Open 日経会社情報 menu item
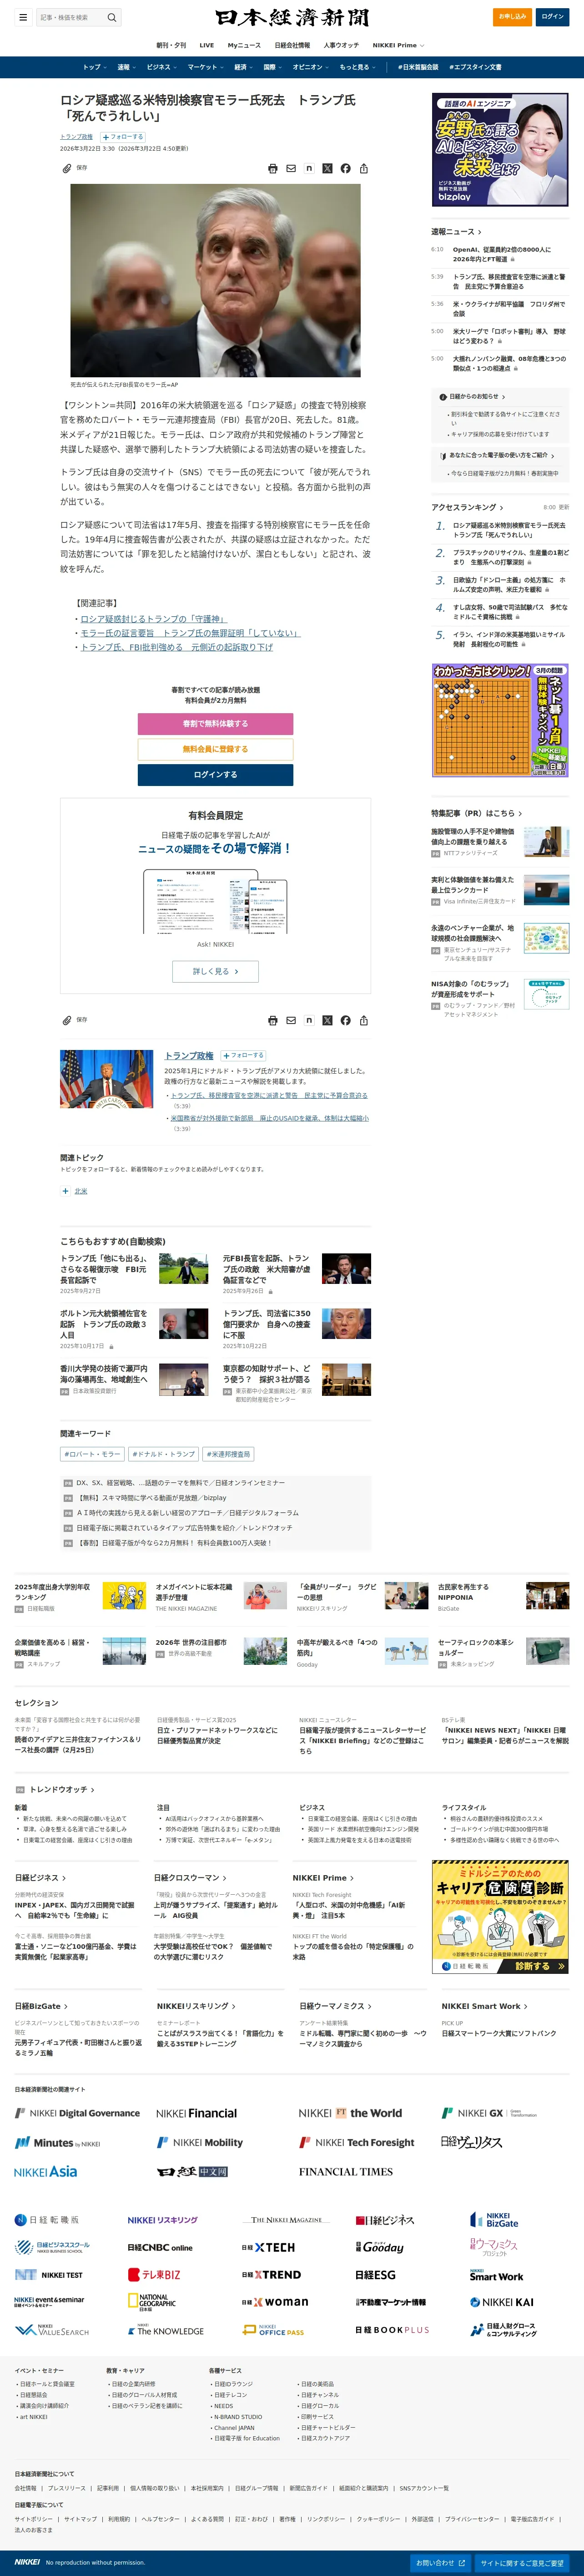Viewport: 584px width, 2576px height. (292, 45)
